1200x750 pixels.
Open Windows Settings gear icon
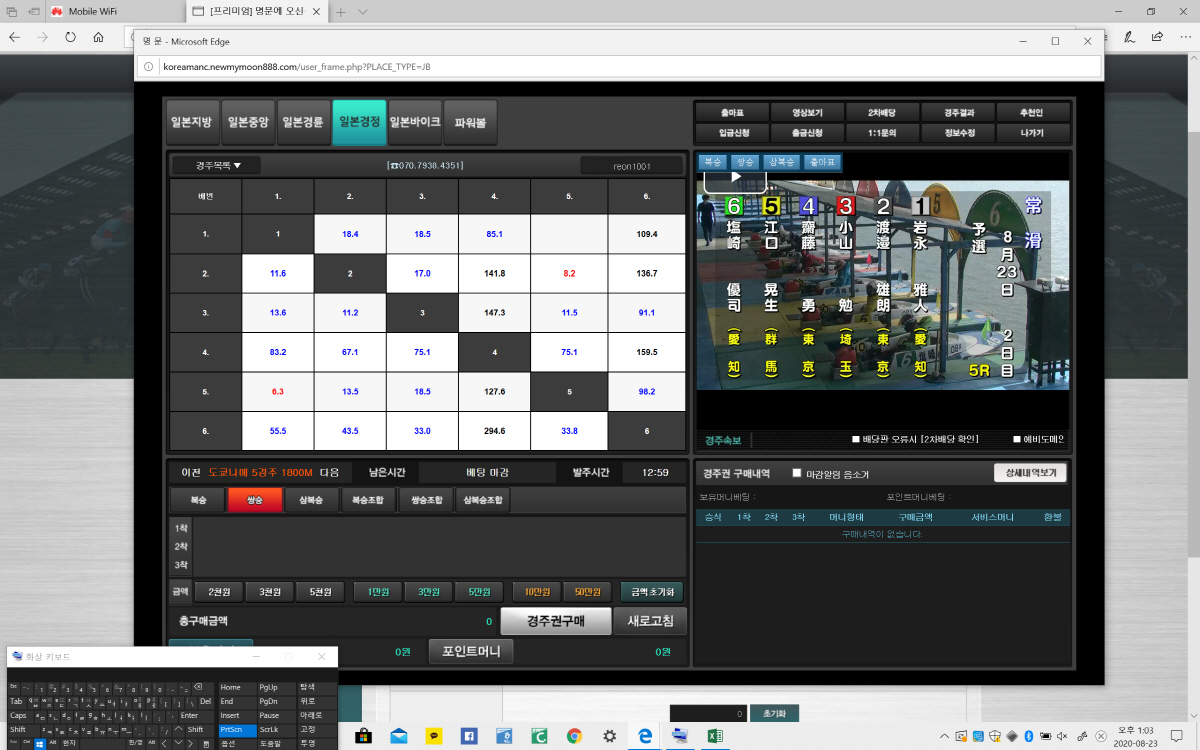coord(609,736)
